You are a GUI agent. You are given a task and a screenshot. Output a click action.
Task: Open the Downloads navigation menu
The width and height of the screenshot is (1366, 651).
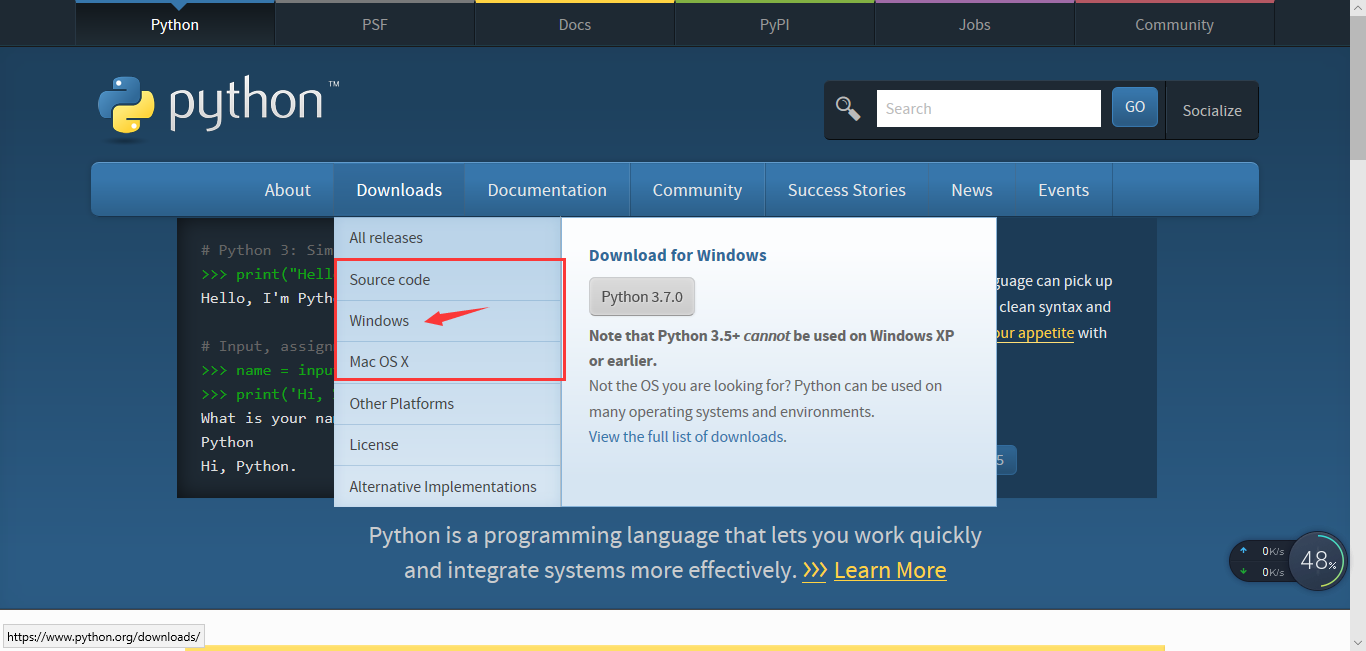[399, 190]
